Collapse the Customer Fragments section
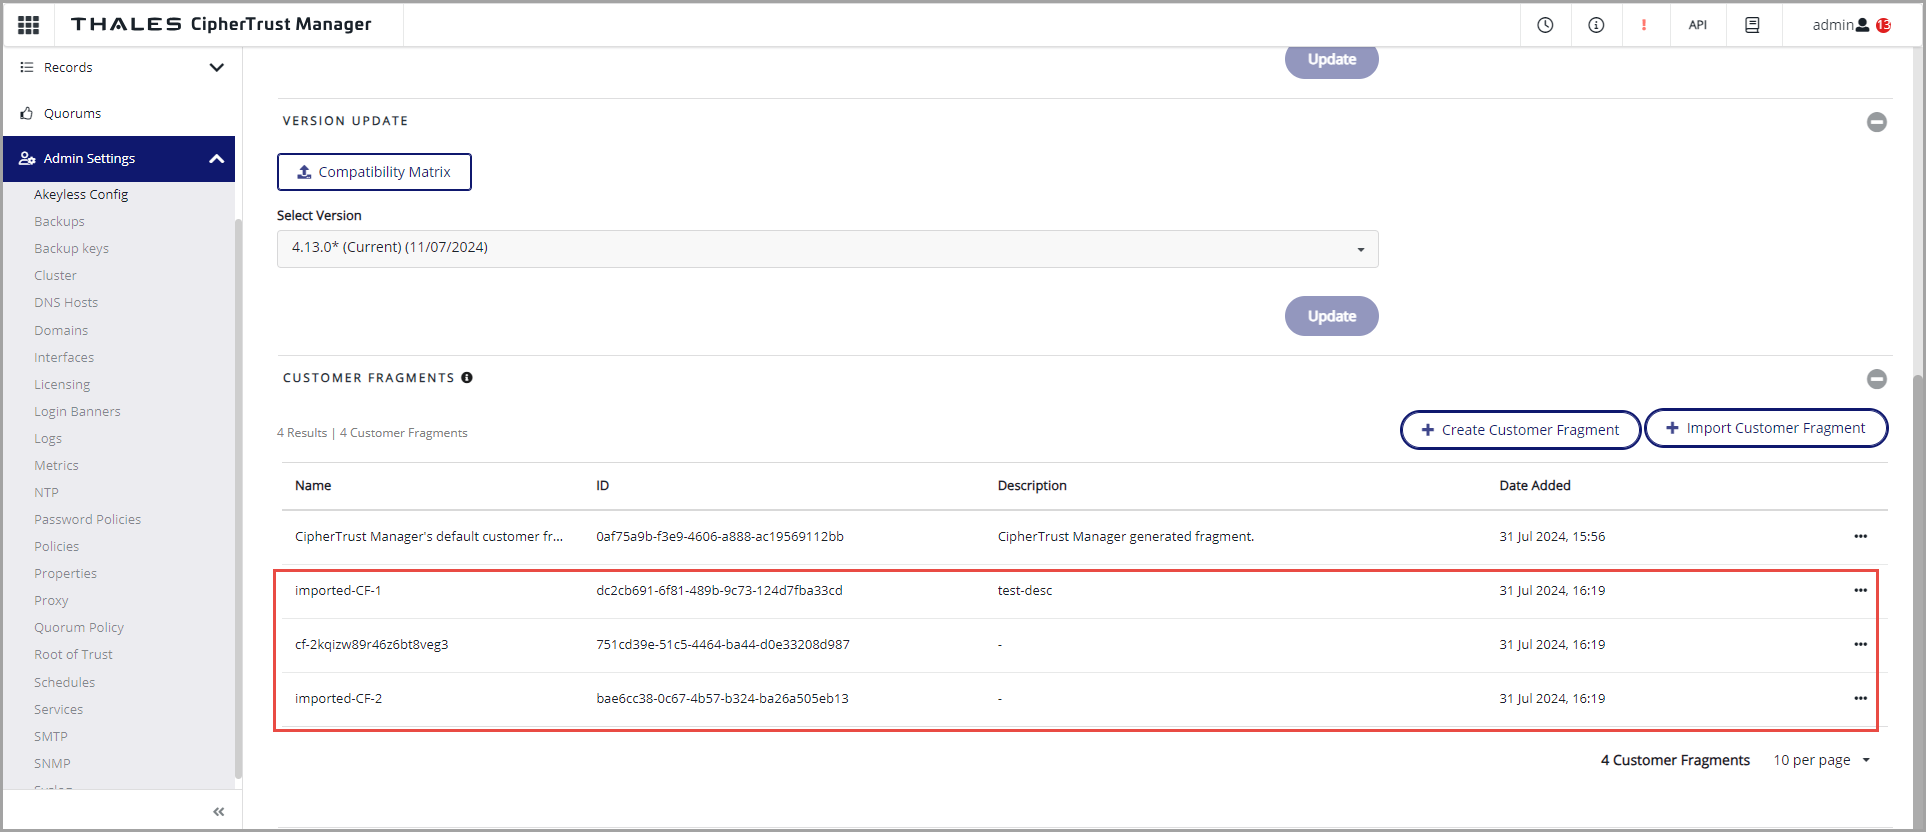The image size is (1926, 832). point(1876,379)
